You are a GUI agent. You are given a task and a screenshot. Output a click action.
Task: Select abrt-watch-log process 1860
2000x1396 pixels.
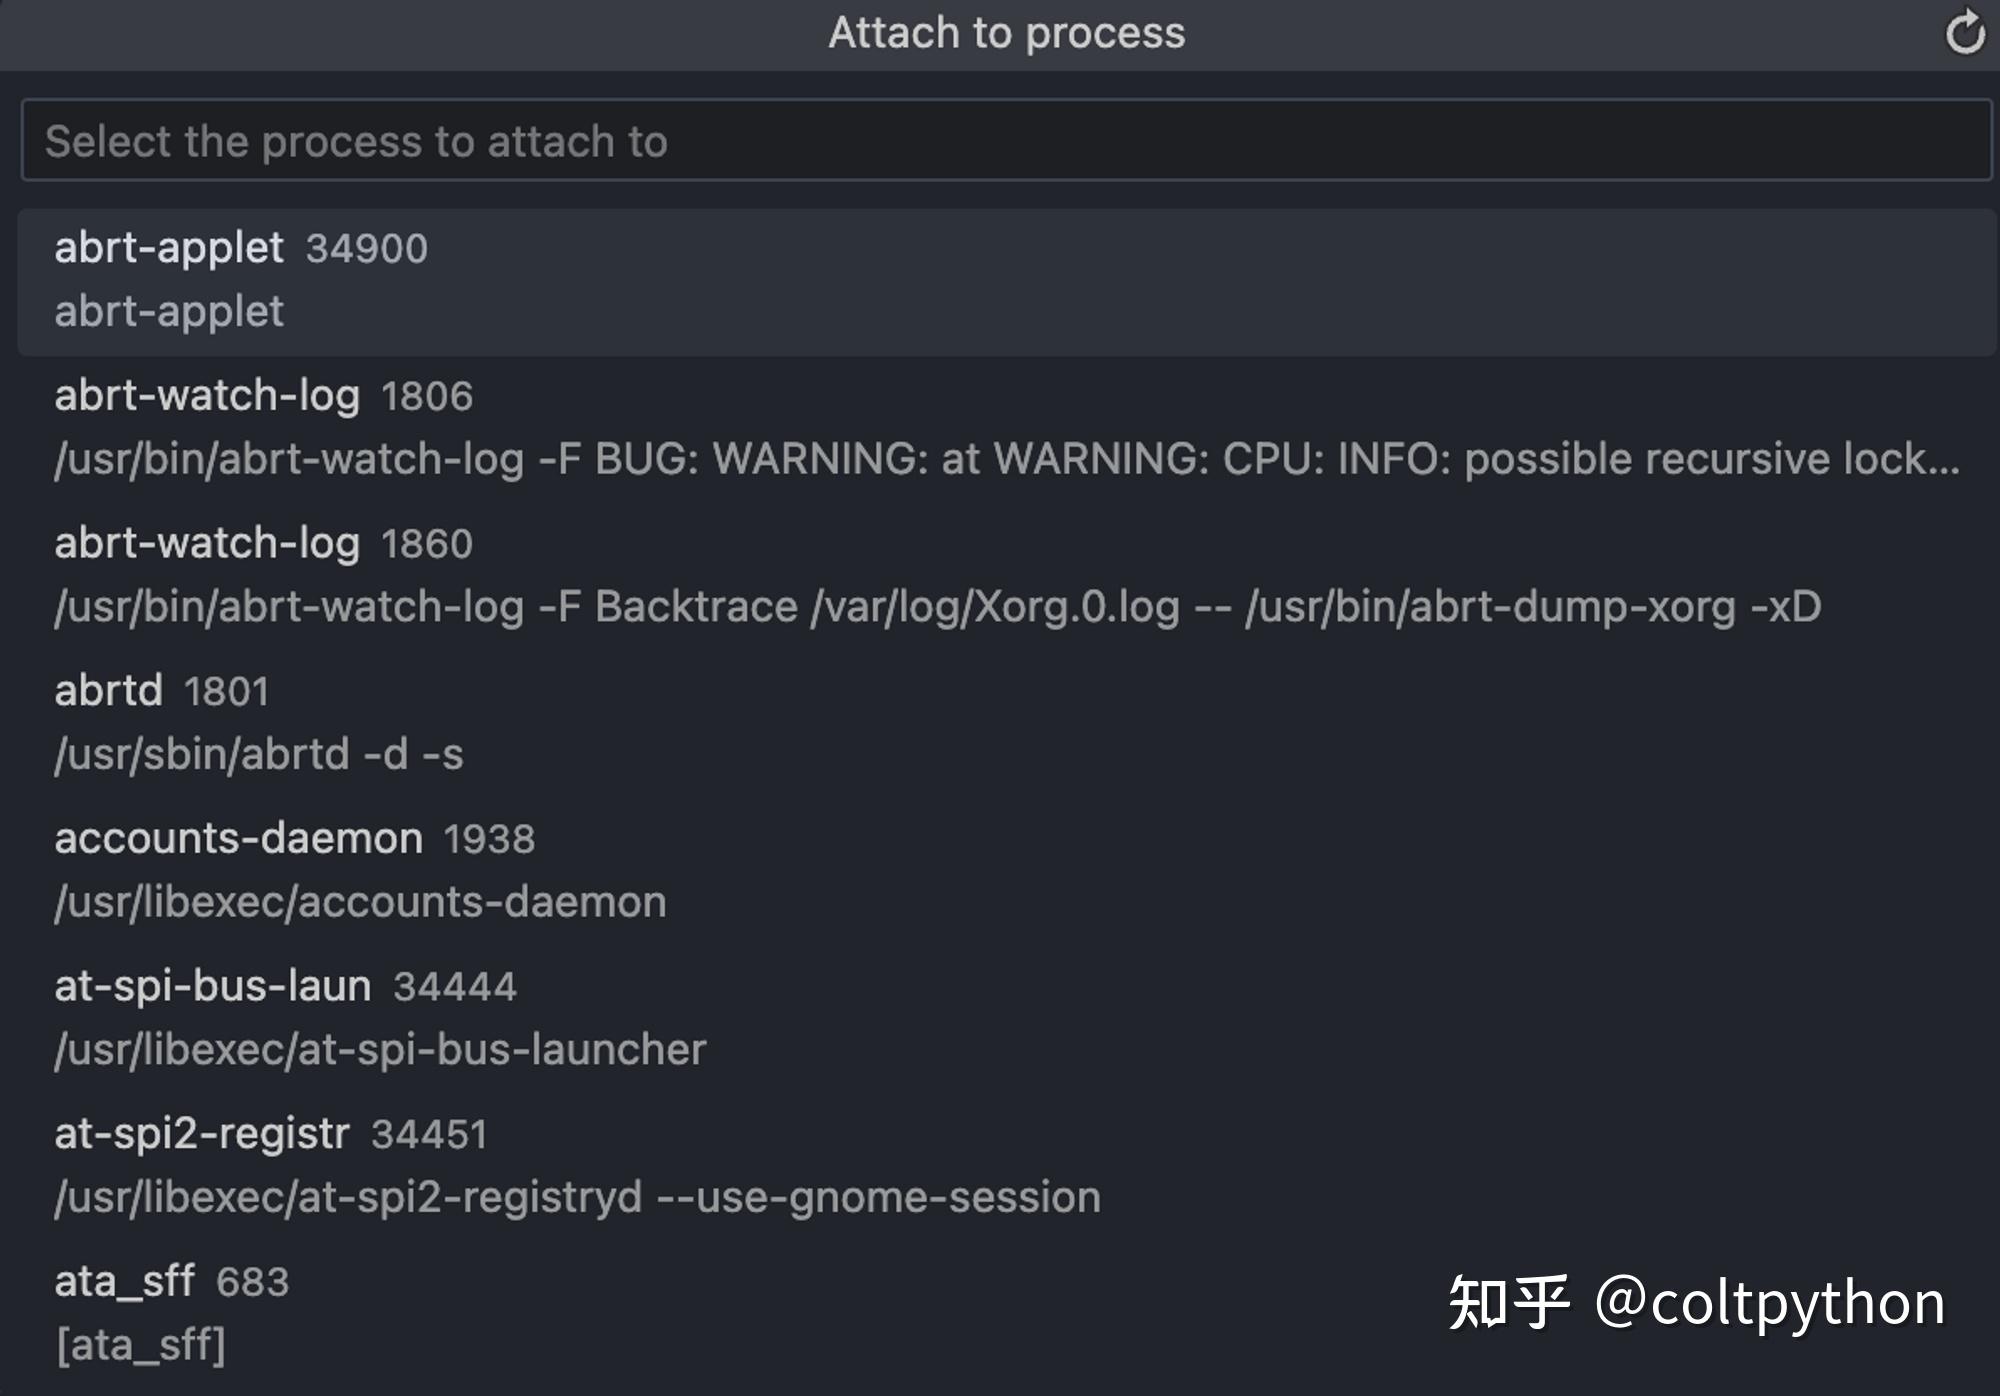pyautogui.click(x=1006, y=576)
